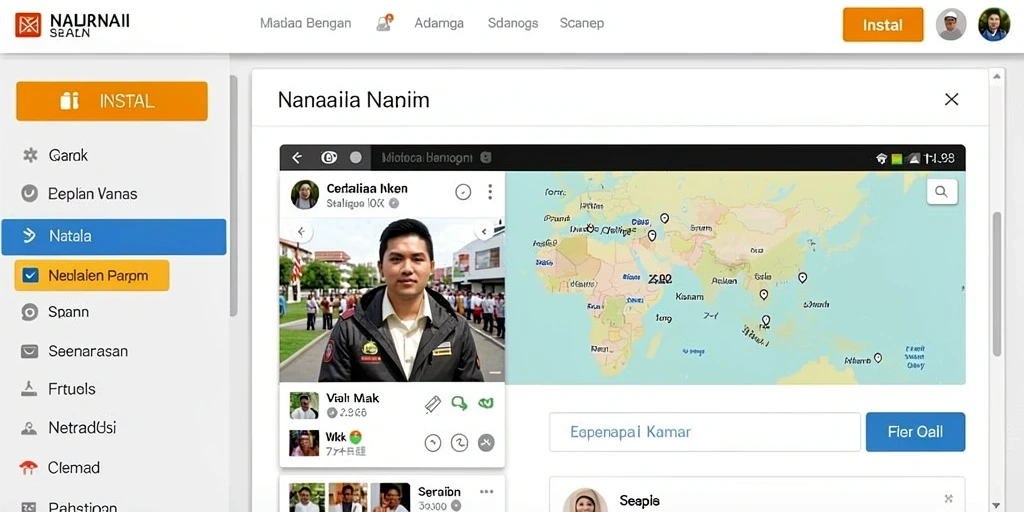Dismiss the Seapls card using its x

coord(949,499)
